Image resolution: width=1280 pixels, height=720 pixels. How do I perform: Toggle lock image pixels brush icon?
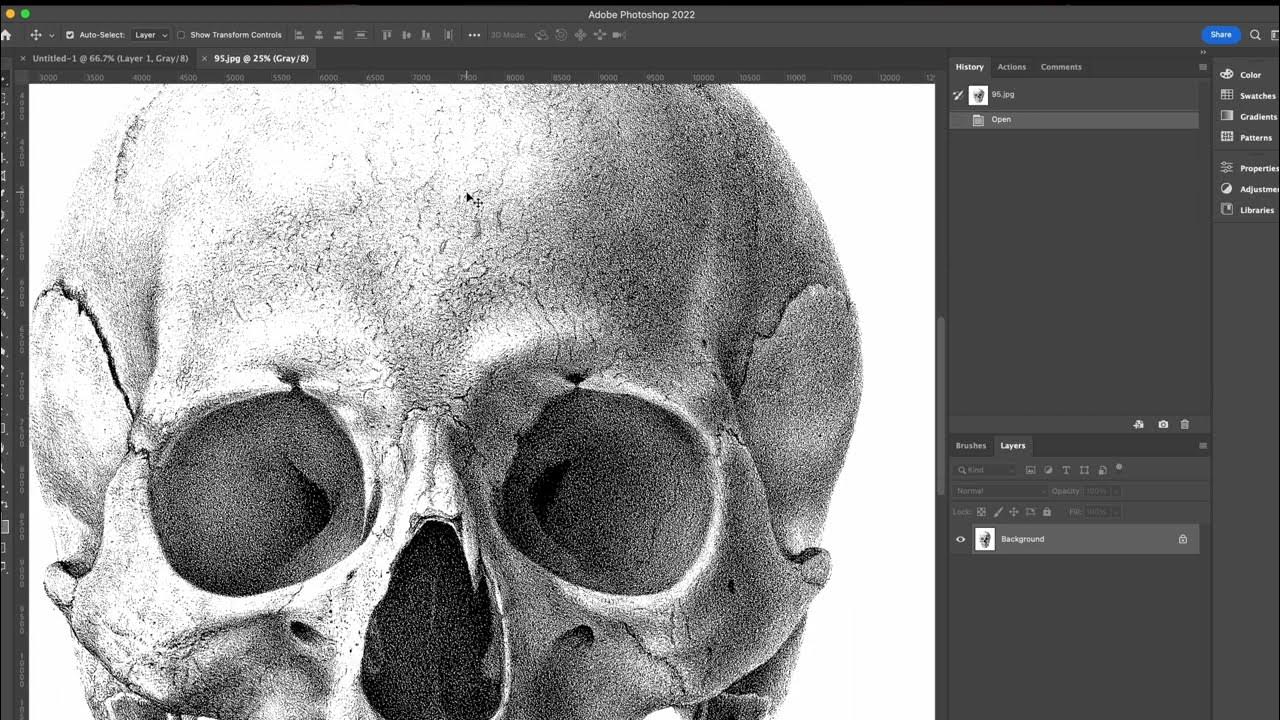pyautogui.click(x=997, y=512)
